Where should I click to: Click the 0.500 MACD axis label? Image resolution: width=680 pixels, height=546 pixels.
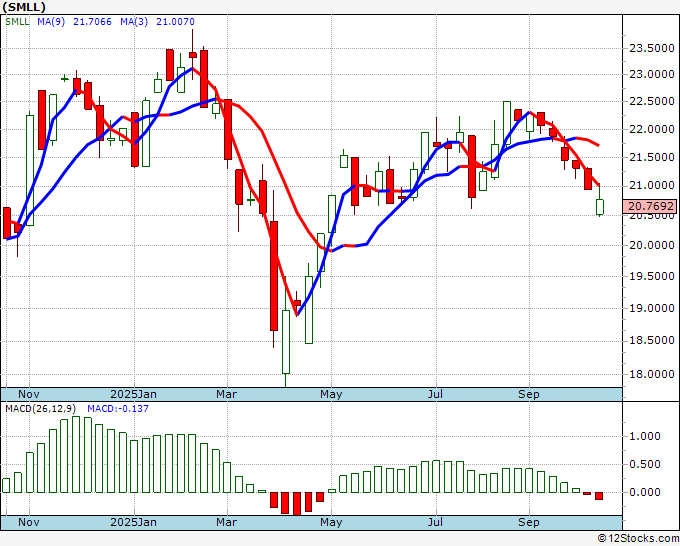click(645, 464)
